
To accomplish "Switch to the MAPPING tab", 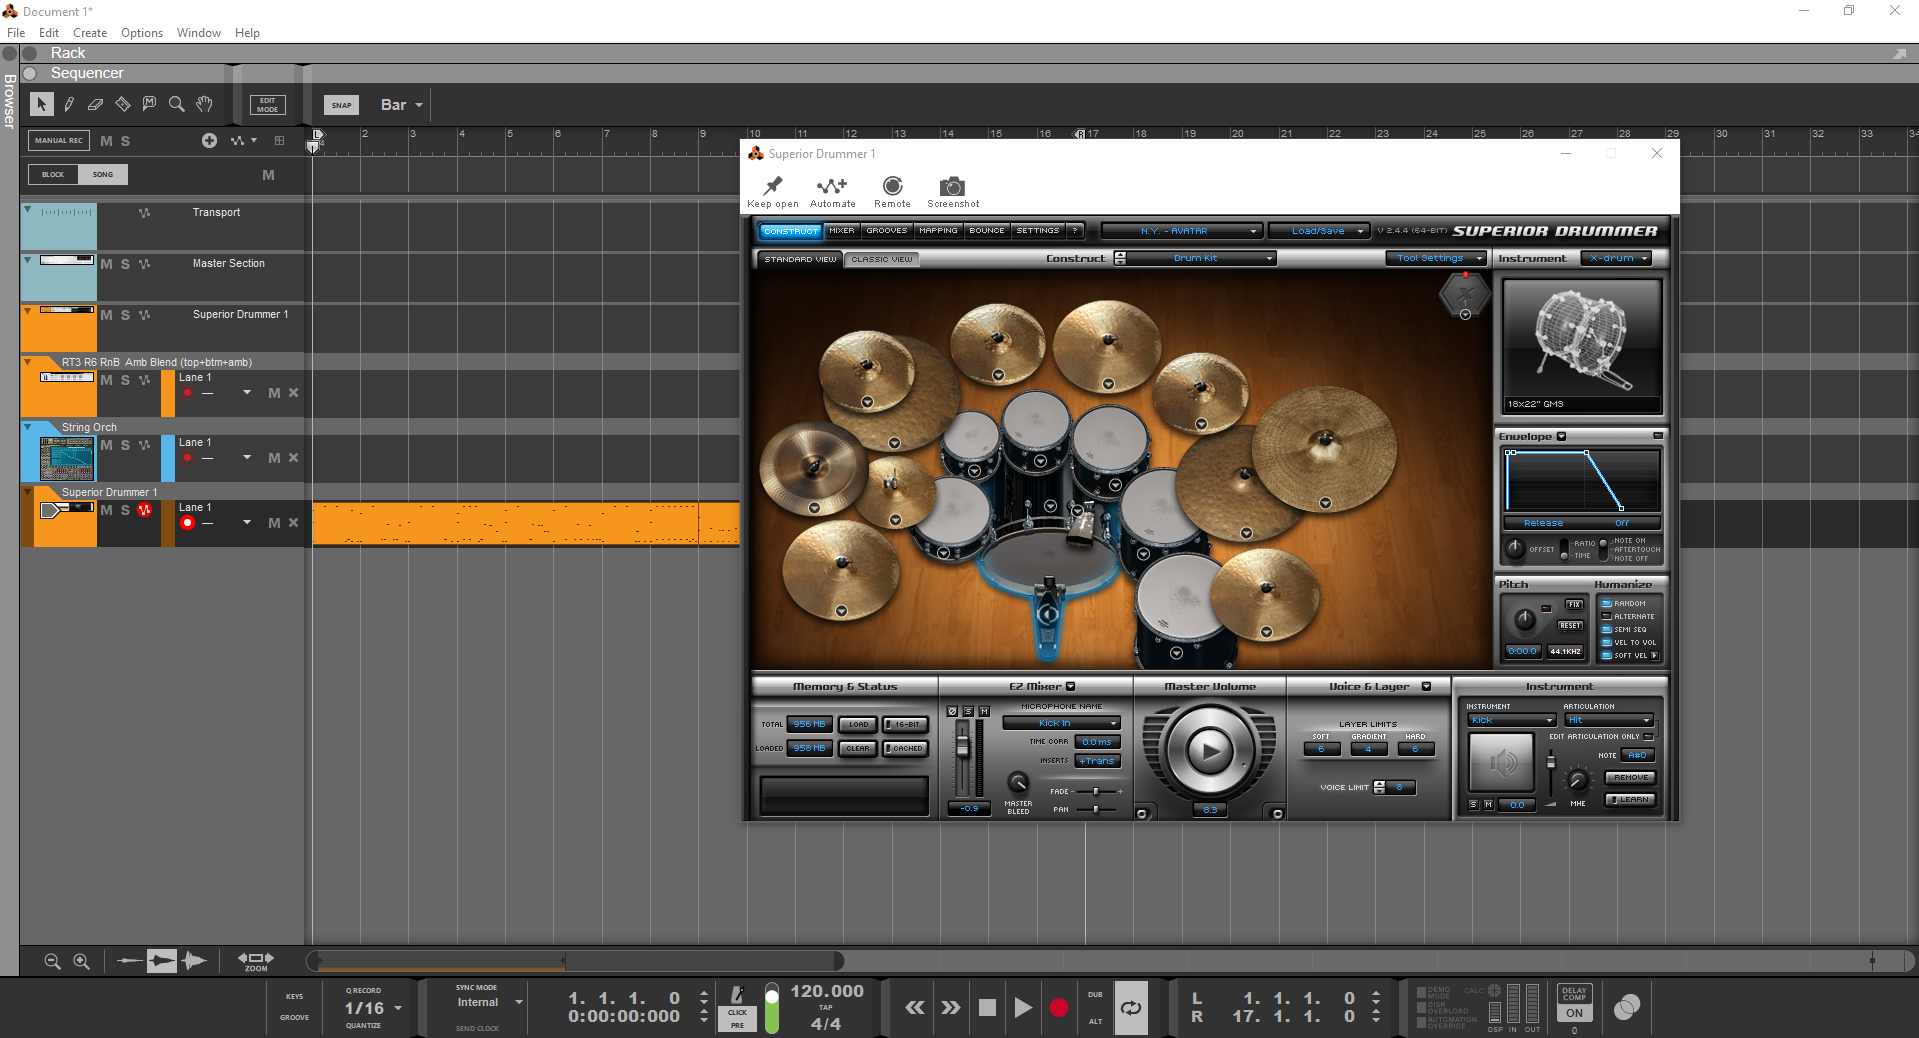I will coord(938,231).
